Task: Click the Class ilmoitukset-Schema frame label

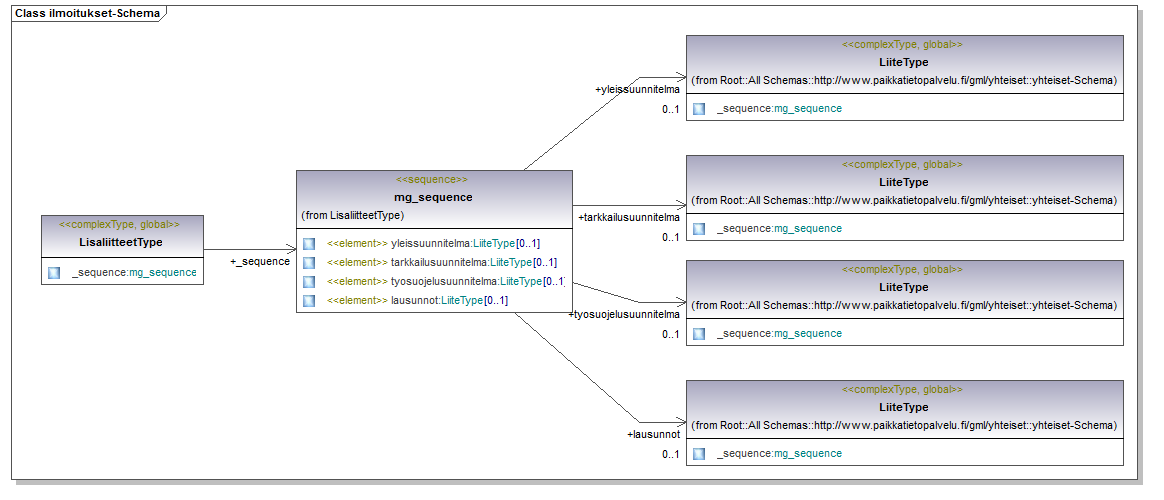Action: (x=87, y=13)
